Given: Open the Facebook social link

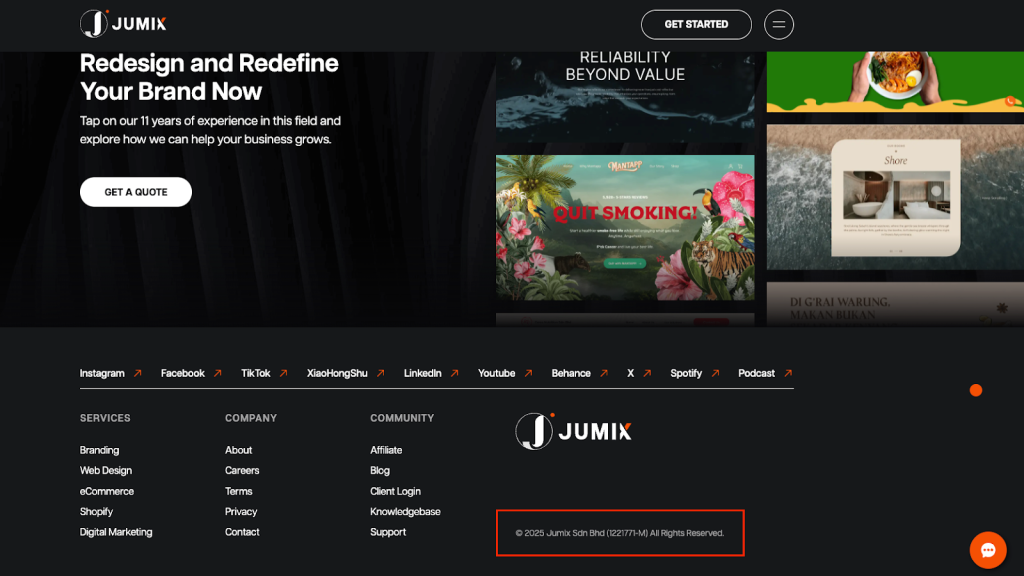Looking at the screenshot, I should click(x=183, y=373).
